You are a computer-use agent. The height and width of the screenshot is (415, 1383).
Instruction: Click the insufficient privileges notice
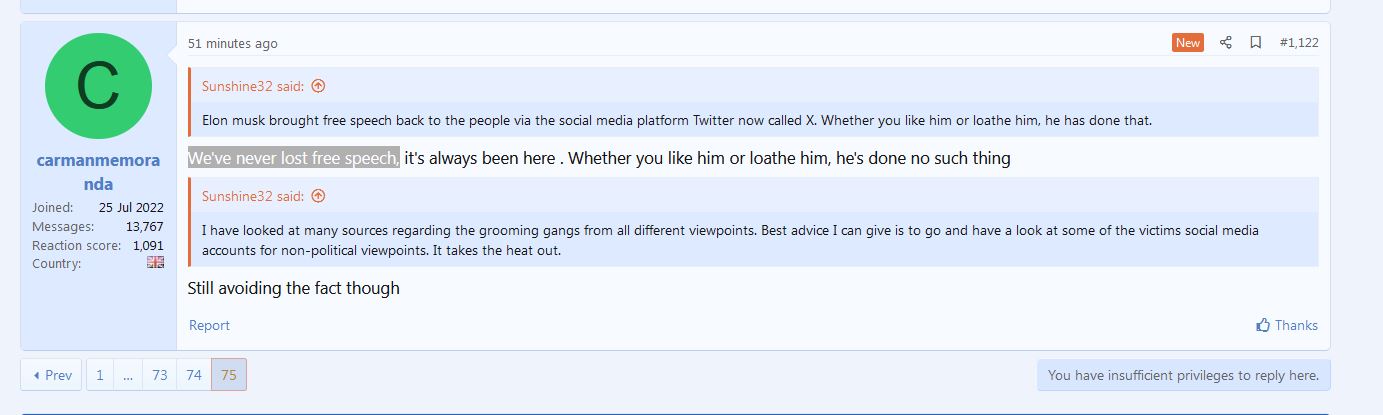[1184, 375]
